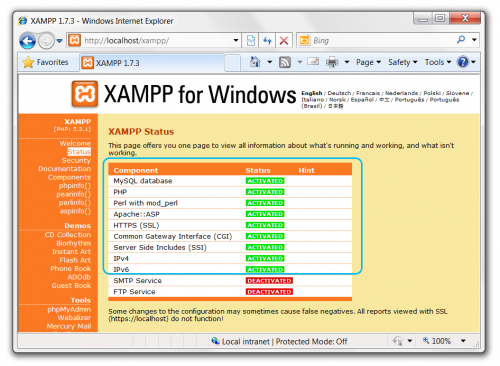Viewport: 500px width, 366px height.
Task: Open the aspinfo() sidebar link
Action: coord(75,211)
